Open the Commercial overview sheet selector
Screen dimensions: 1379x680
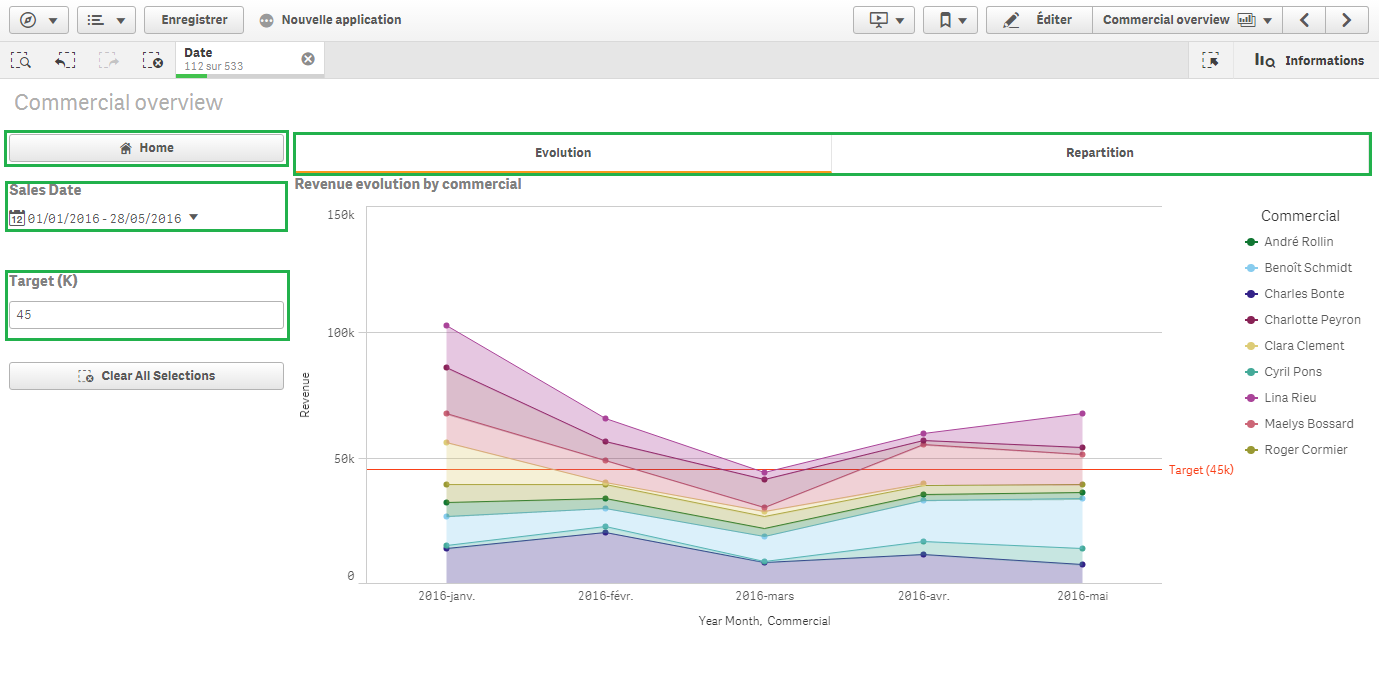point(1187,20)
